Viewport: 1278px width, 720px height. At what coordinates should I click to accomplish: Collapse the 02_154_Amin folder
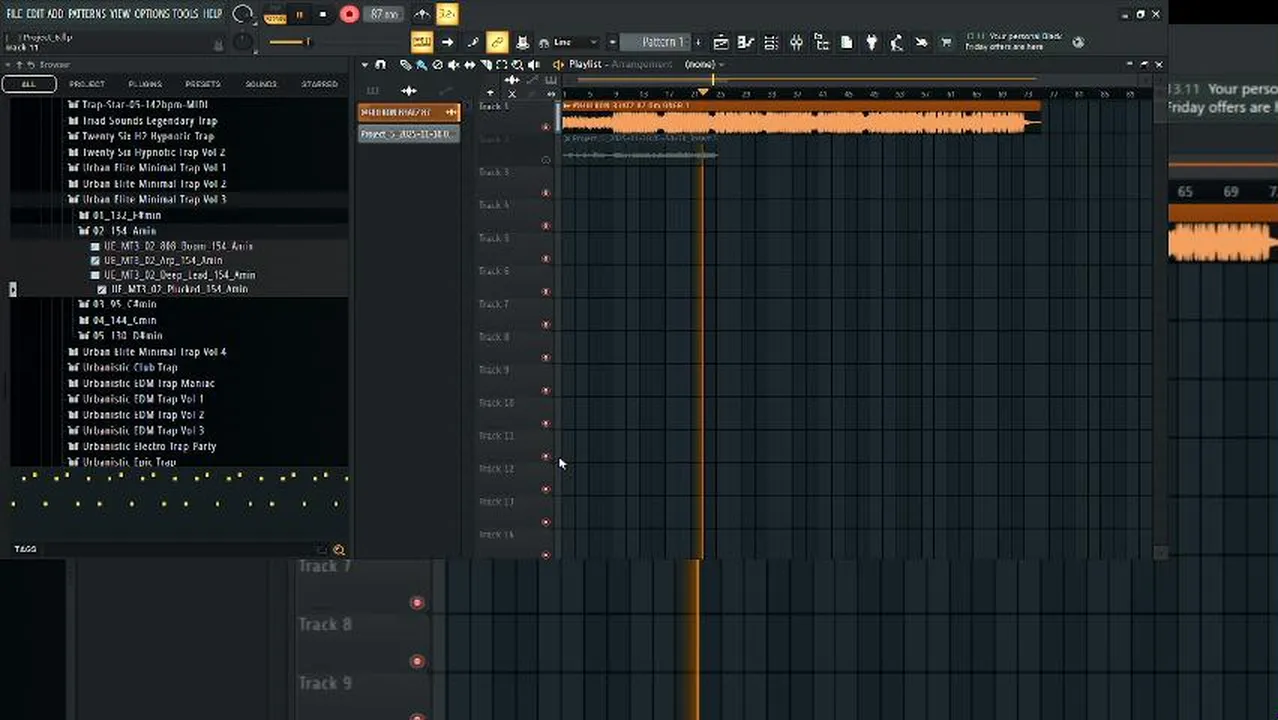click(x=118, y=231)
